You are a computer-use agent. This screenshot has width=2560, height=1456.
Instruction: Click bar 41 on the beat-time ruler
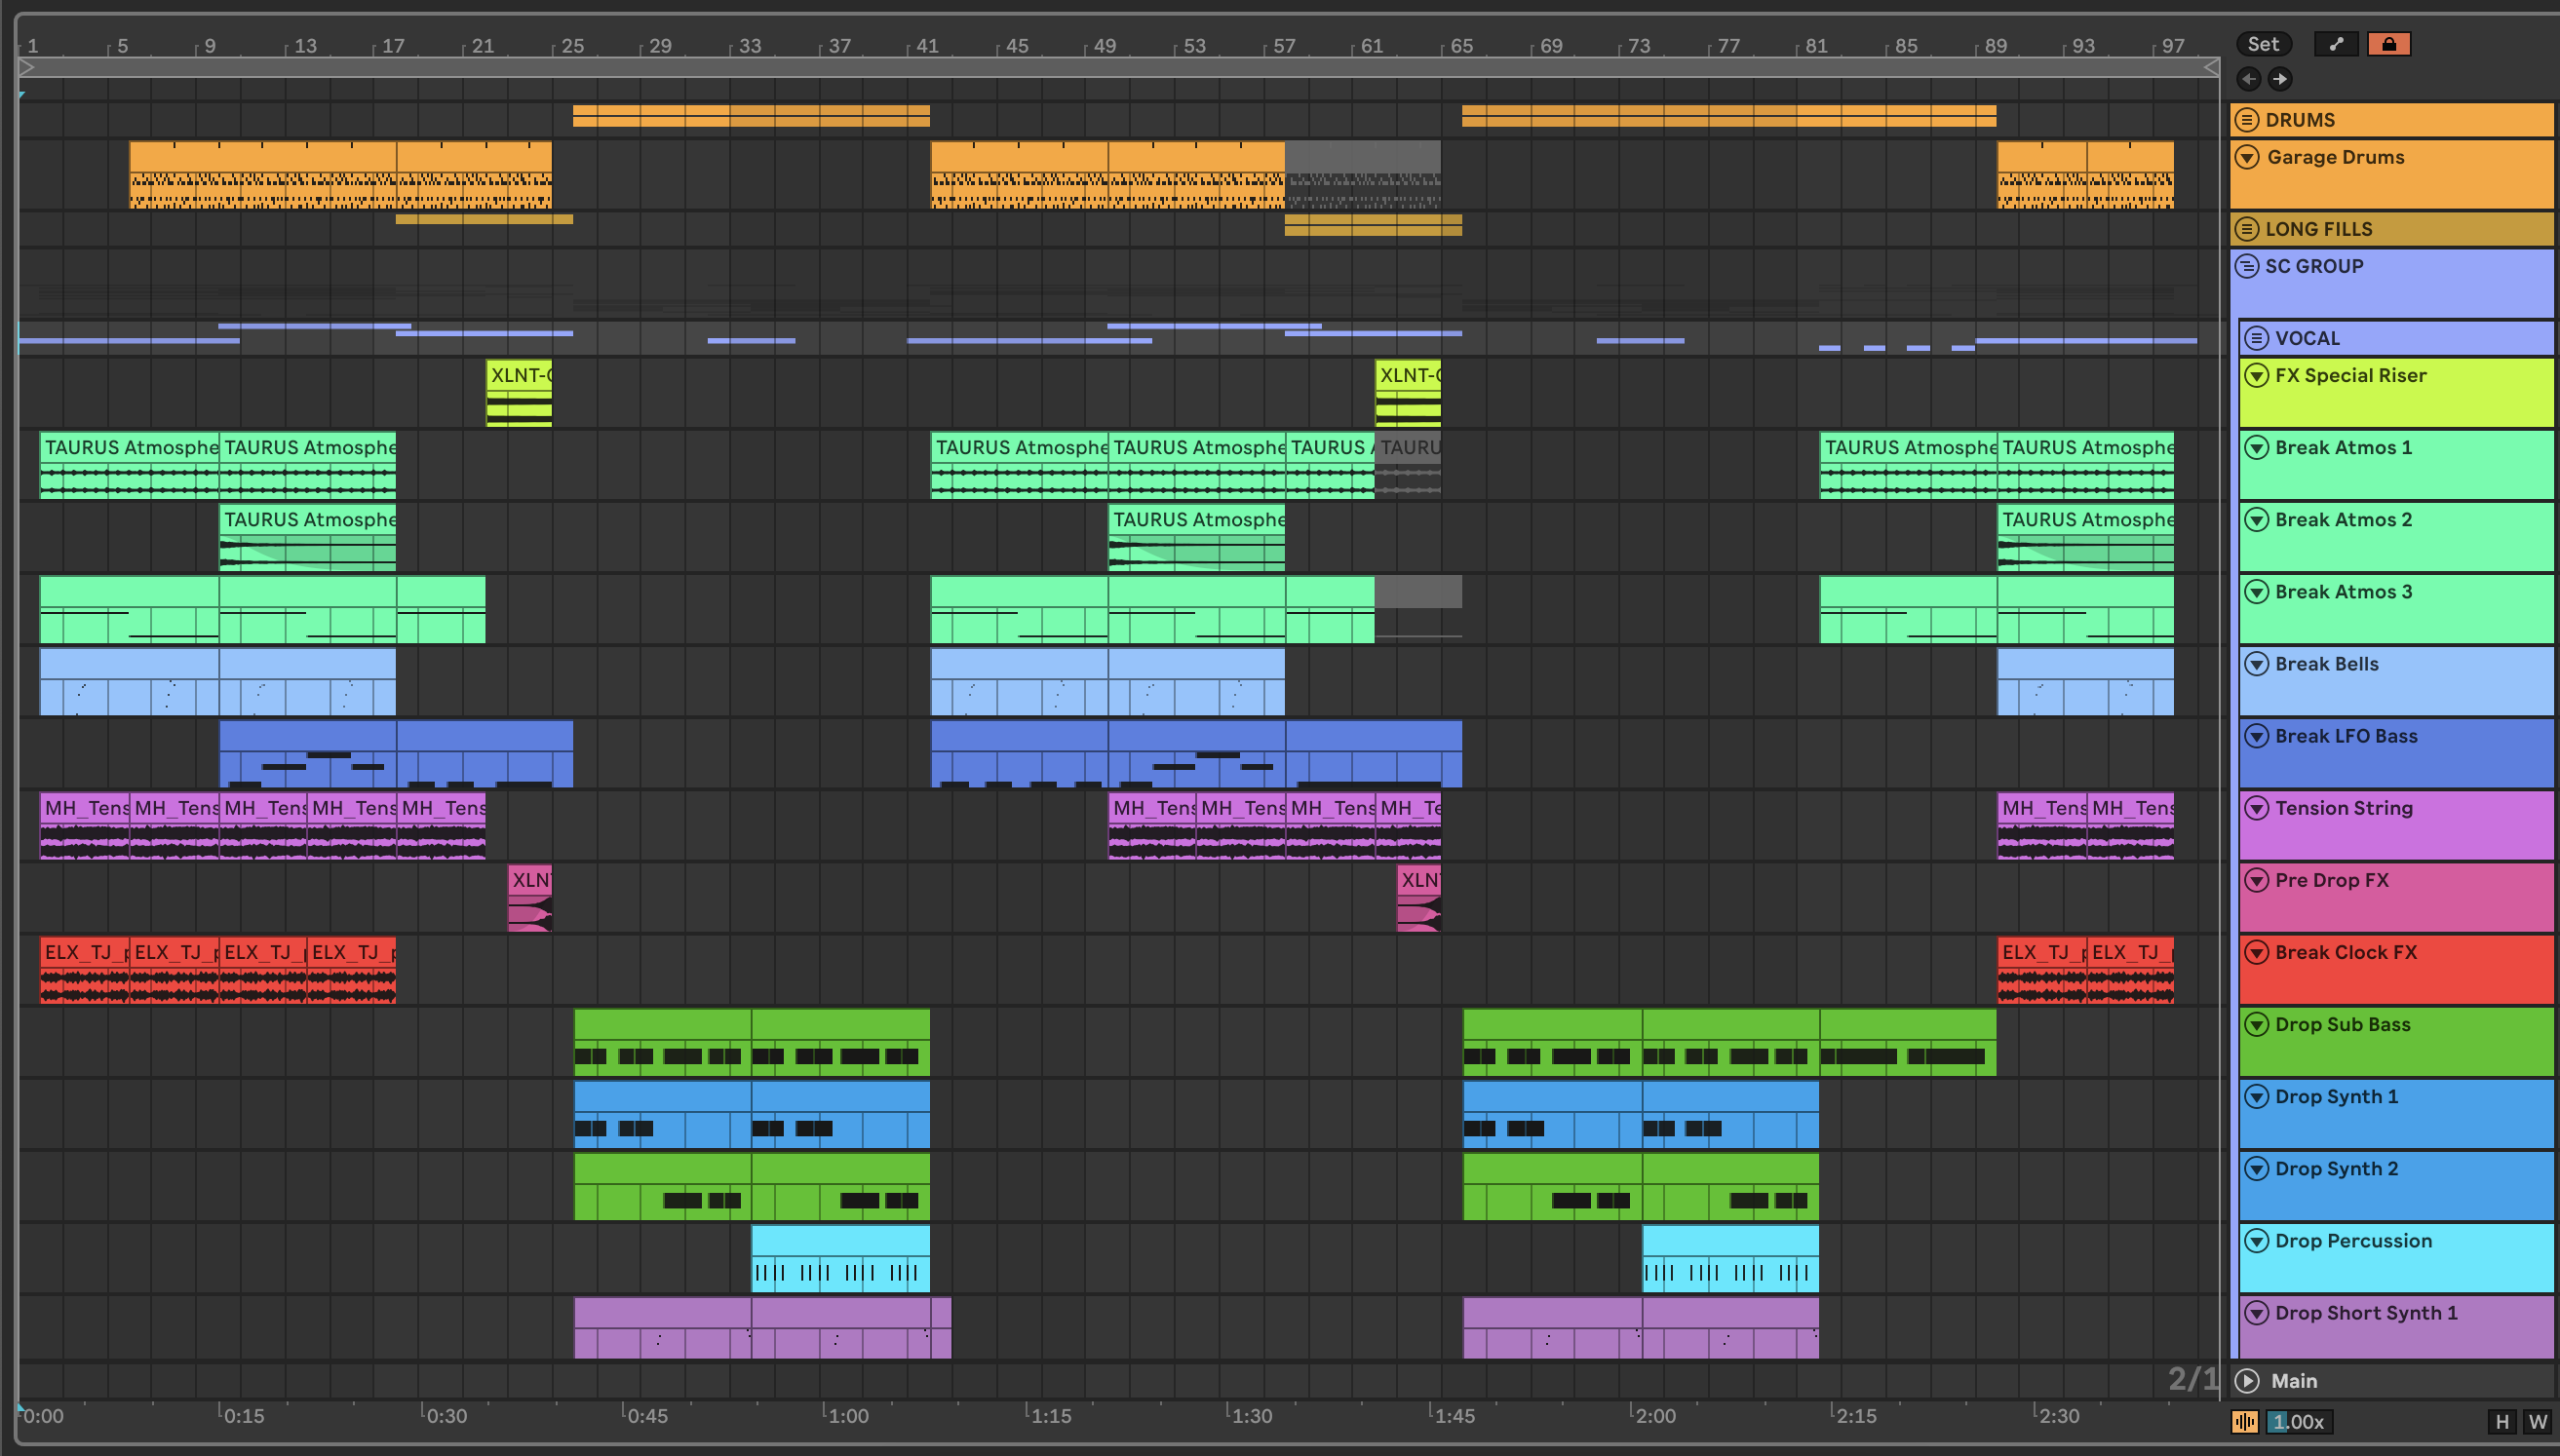coord(927,46)
